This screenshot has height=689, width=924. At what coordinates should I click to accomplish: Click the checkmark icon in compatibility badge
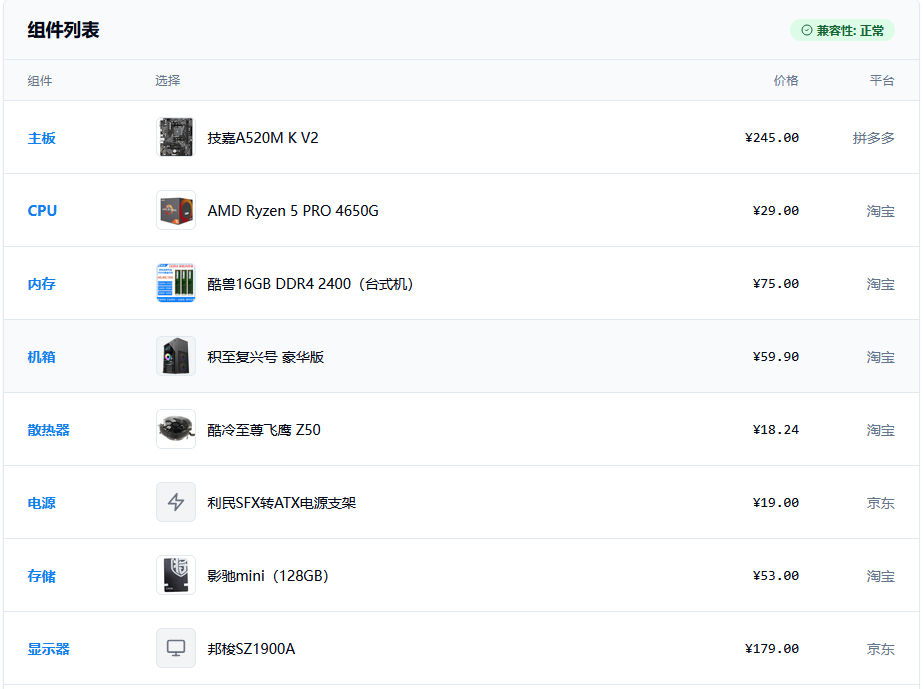point(807,31)
